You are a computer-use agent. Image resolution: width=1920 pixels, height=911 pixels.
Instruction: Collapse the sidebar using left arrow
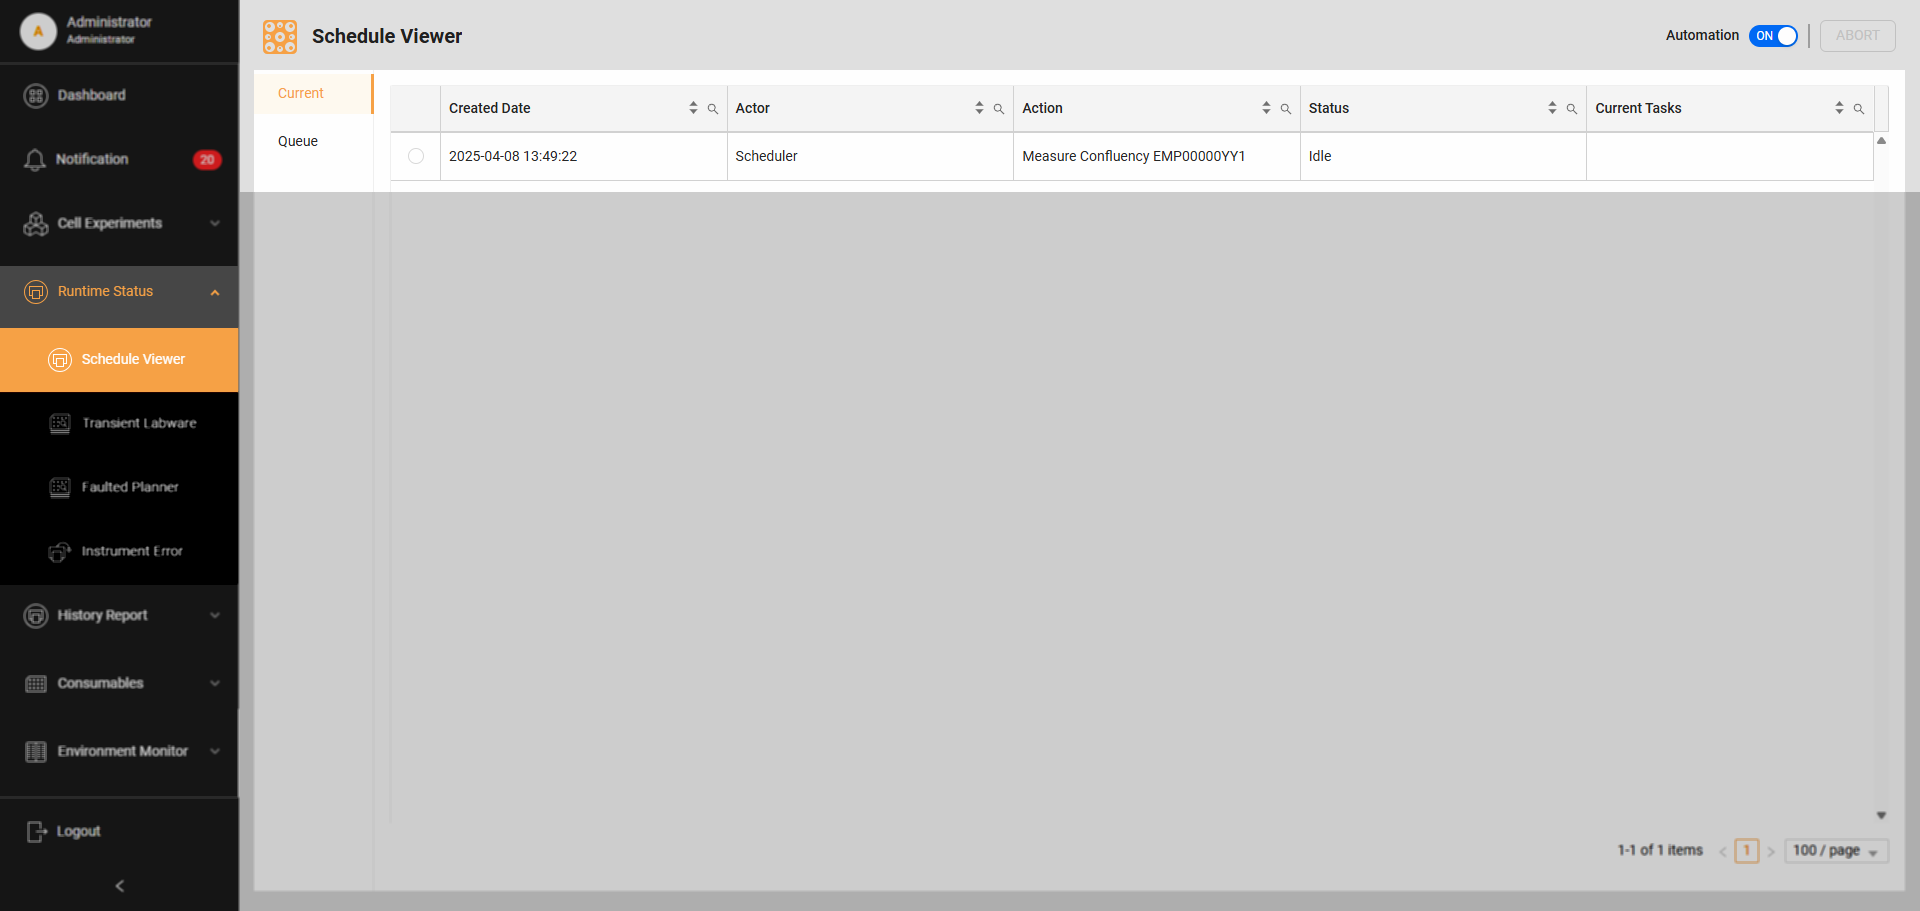coord(119,886)
